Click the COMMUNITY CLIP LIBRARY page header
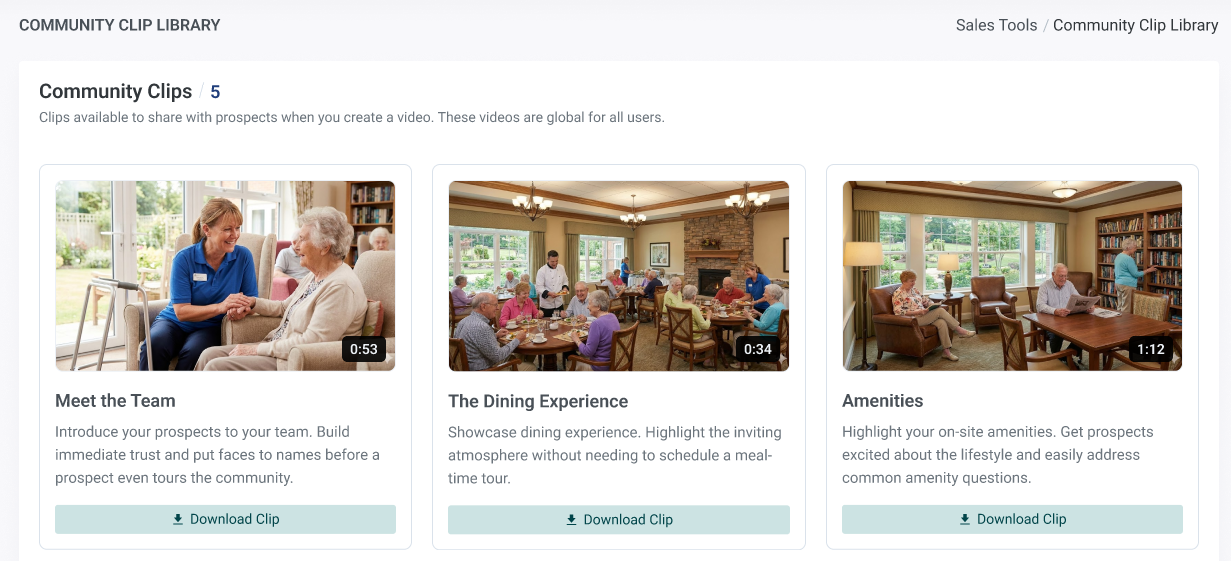1231x561 pixels. [120, 25]
